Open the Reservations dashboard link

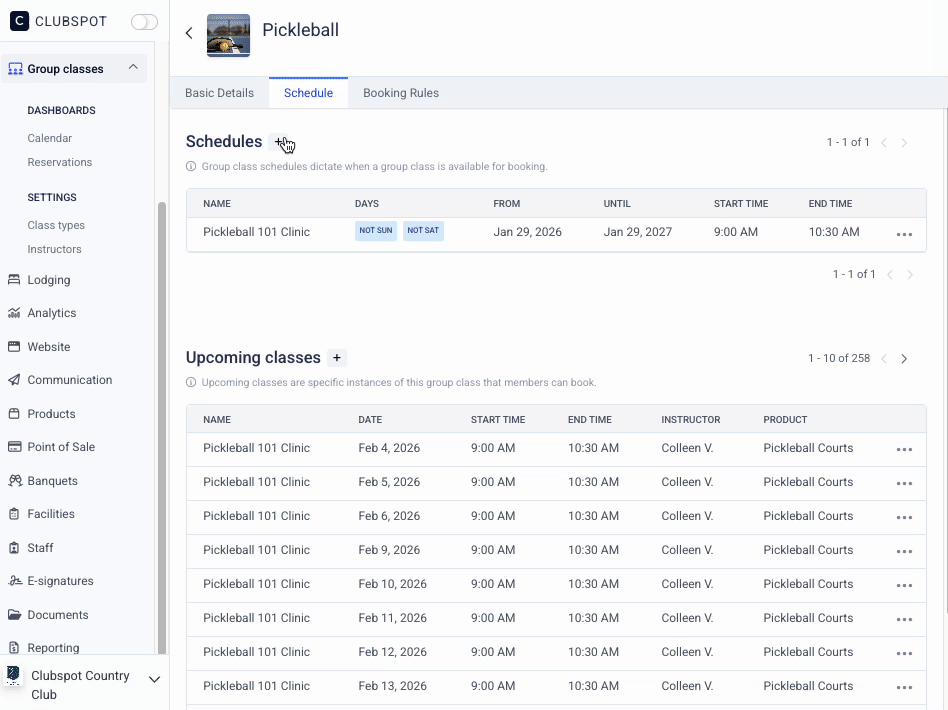[59, 162]
